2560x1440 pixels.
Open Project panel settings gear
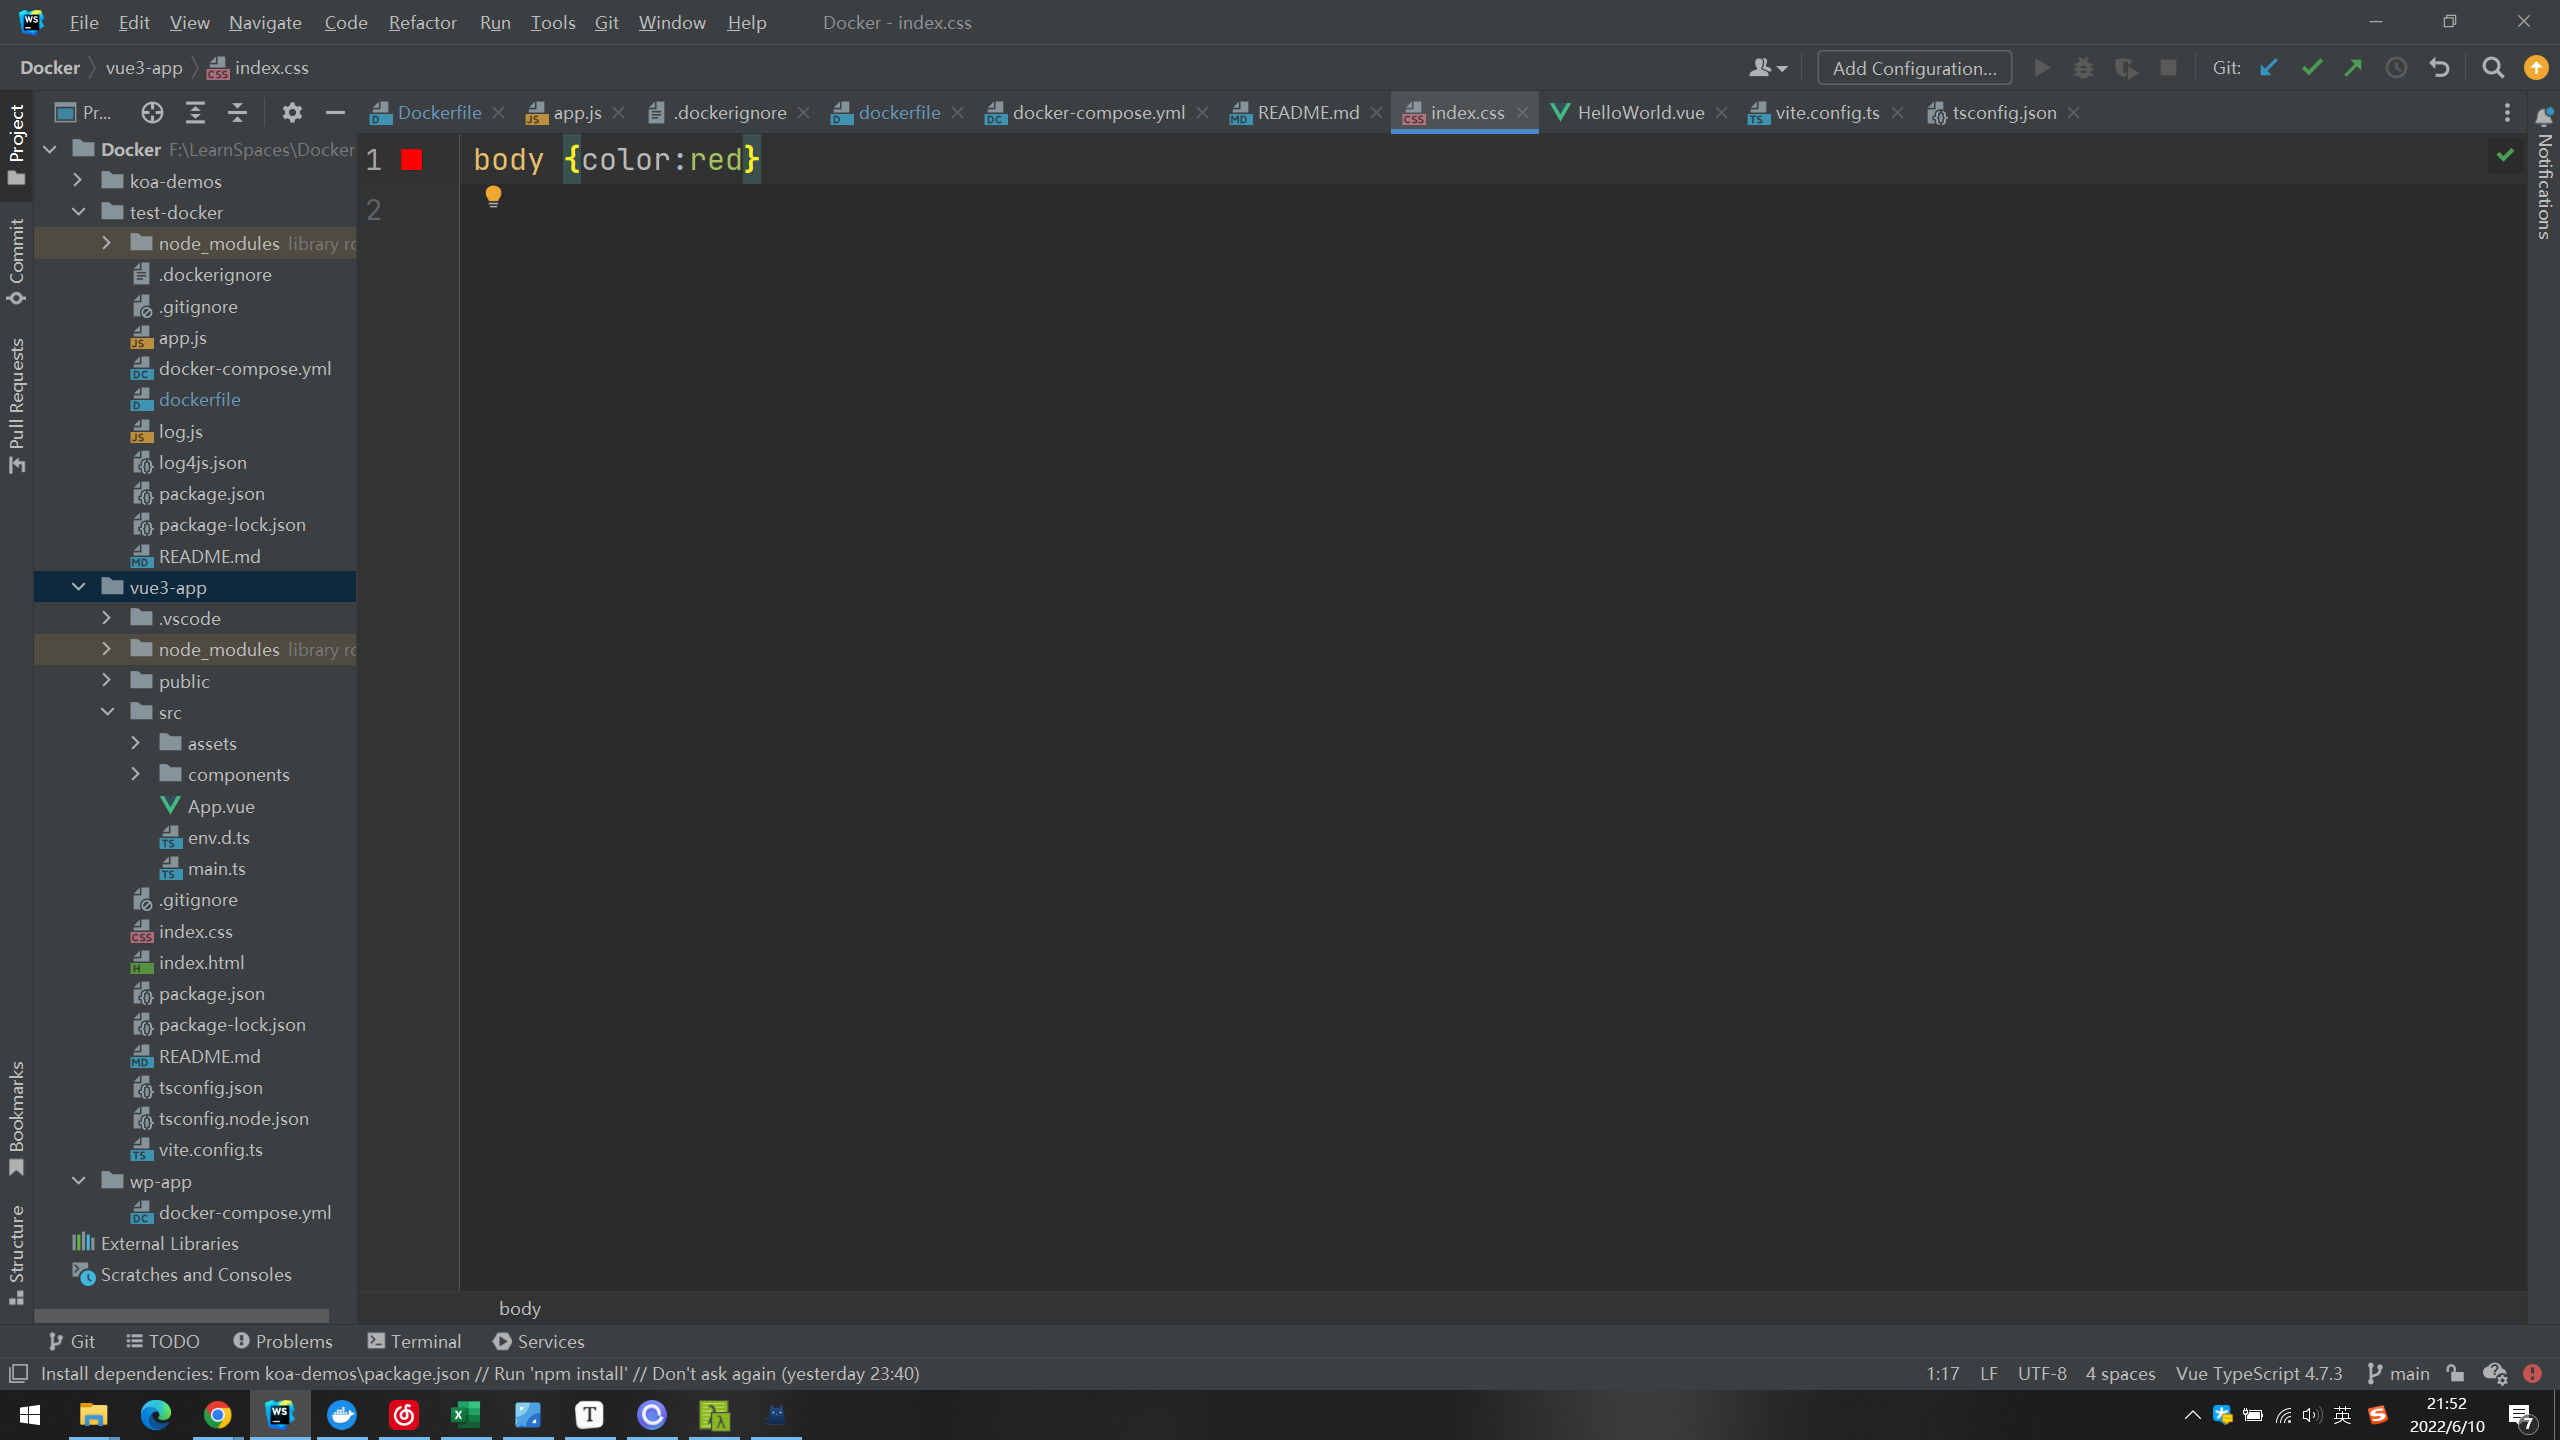pos(291,113)
